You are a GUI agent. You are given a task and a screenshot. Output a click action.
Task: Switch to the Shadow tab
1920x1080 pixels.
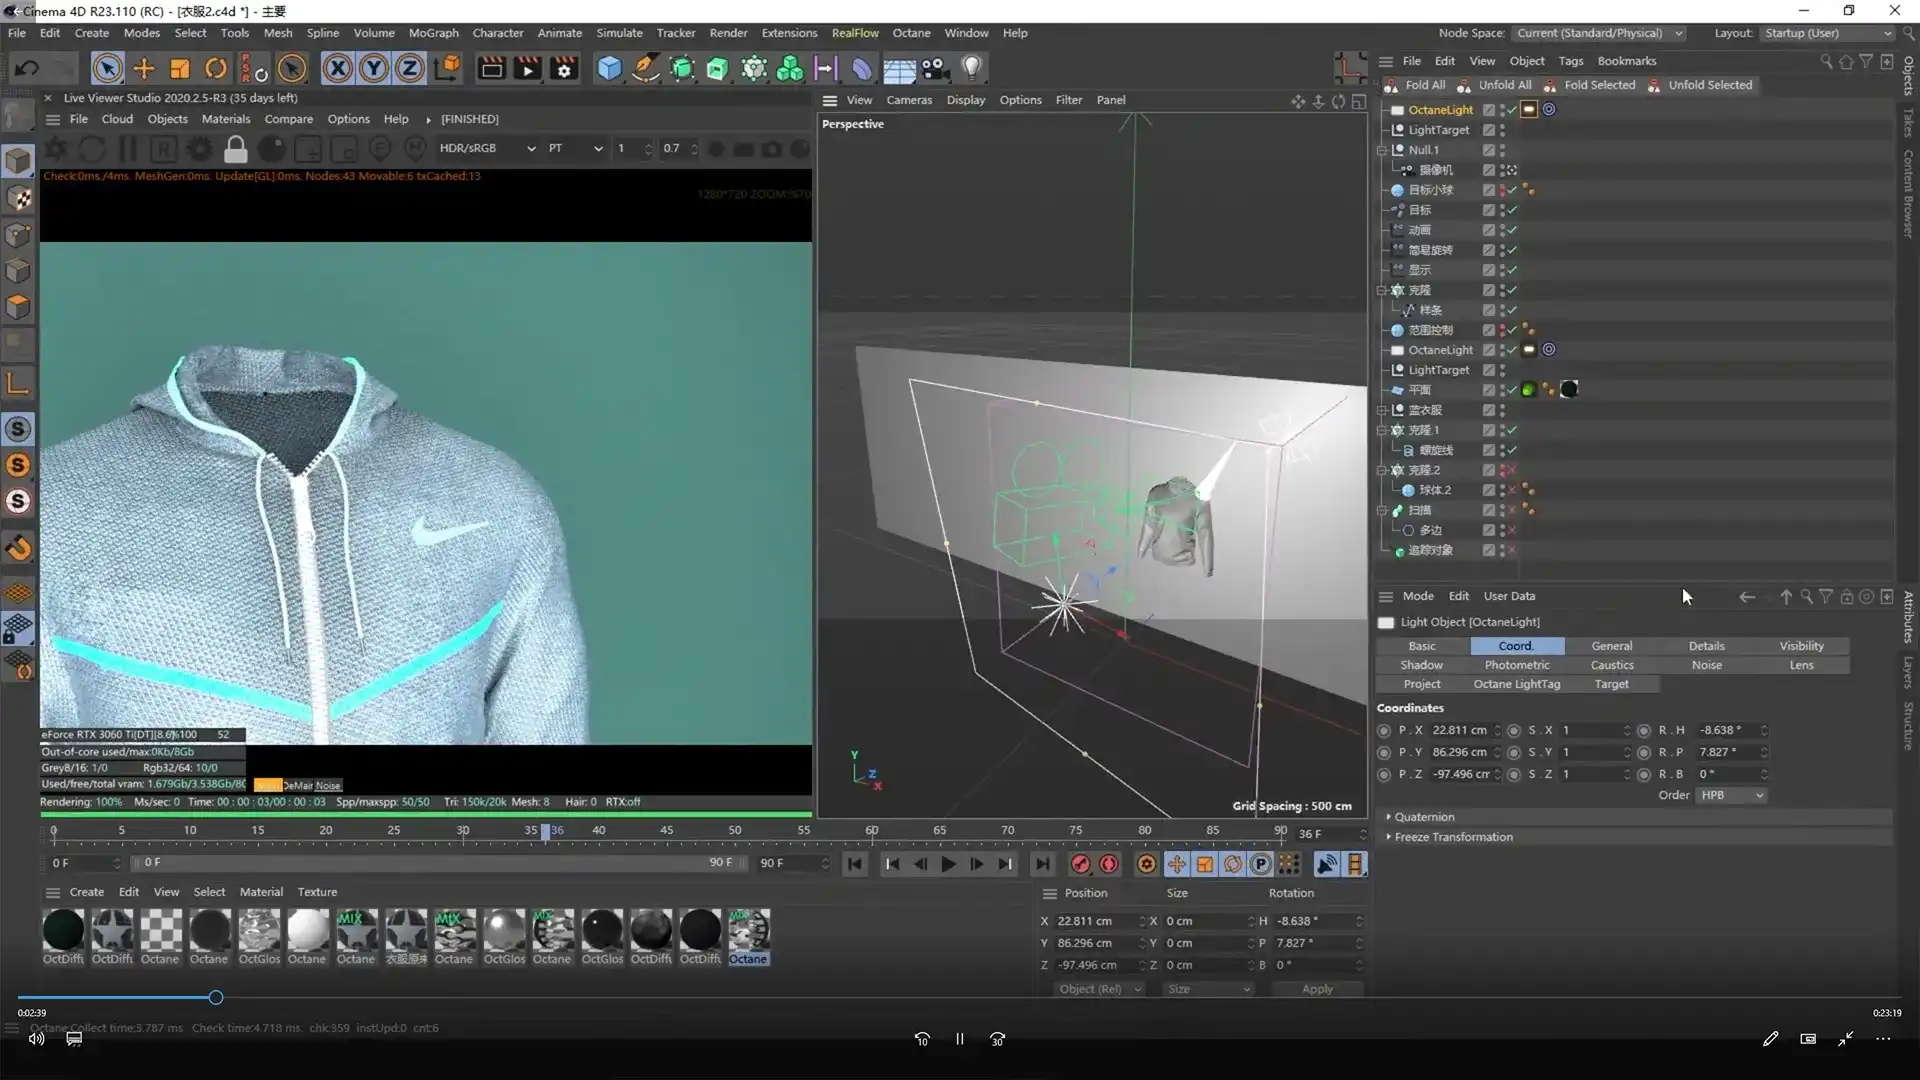[x=1421, y=665]
